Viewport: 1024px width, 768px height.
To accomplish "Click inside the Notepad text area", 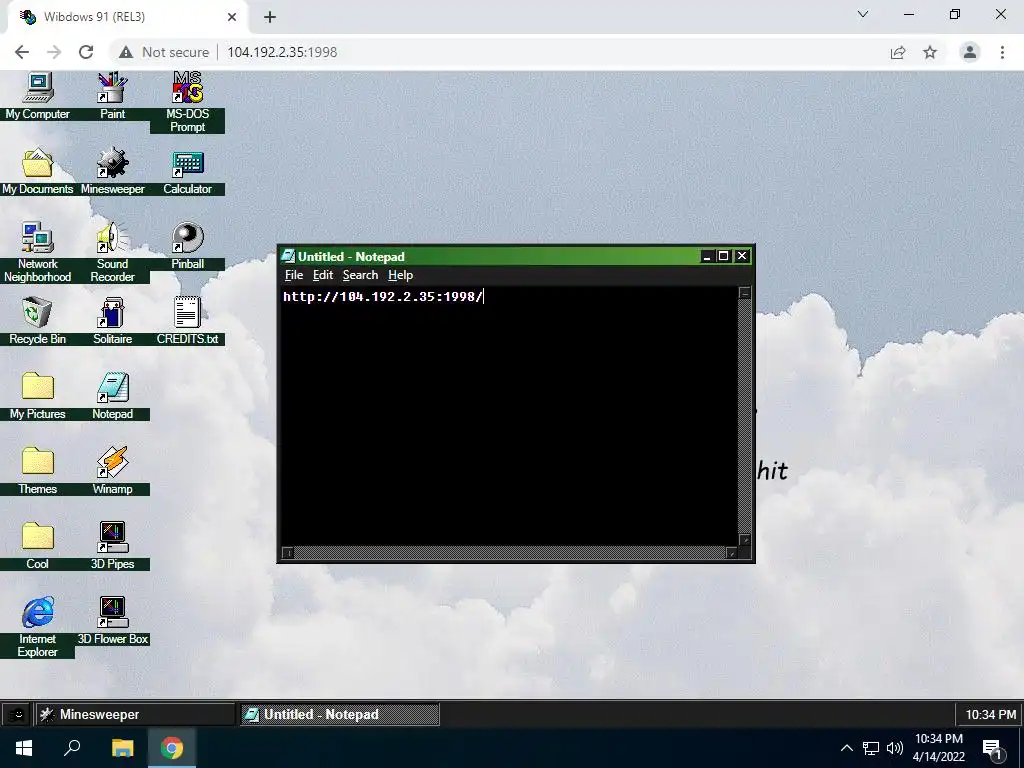I will (x=509, y=418).
